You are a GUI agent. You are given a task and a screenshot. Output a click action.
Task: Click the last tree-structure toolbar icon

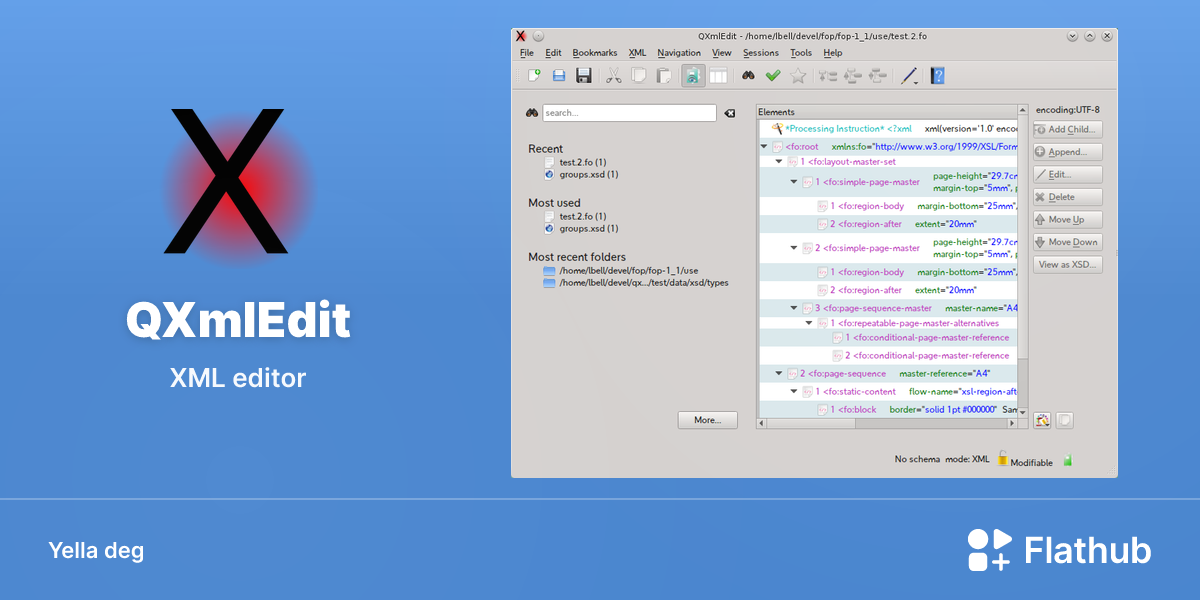[x=878, y=75]
